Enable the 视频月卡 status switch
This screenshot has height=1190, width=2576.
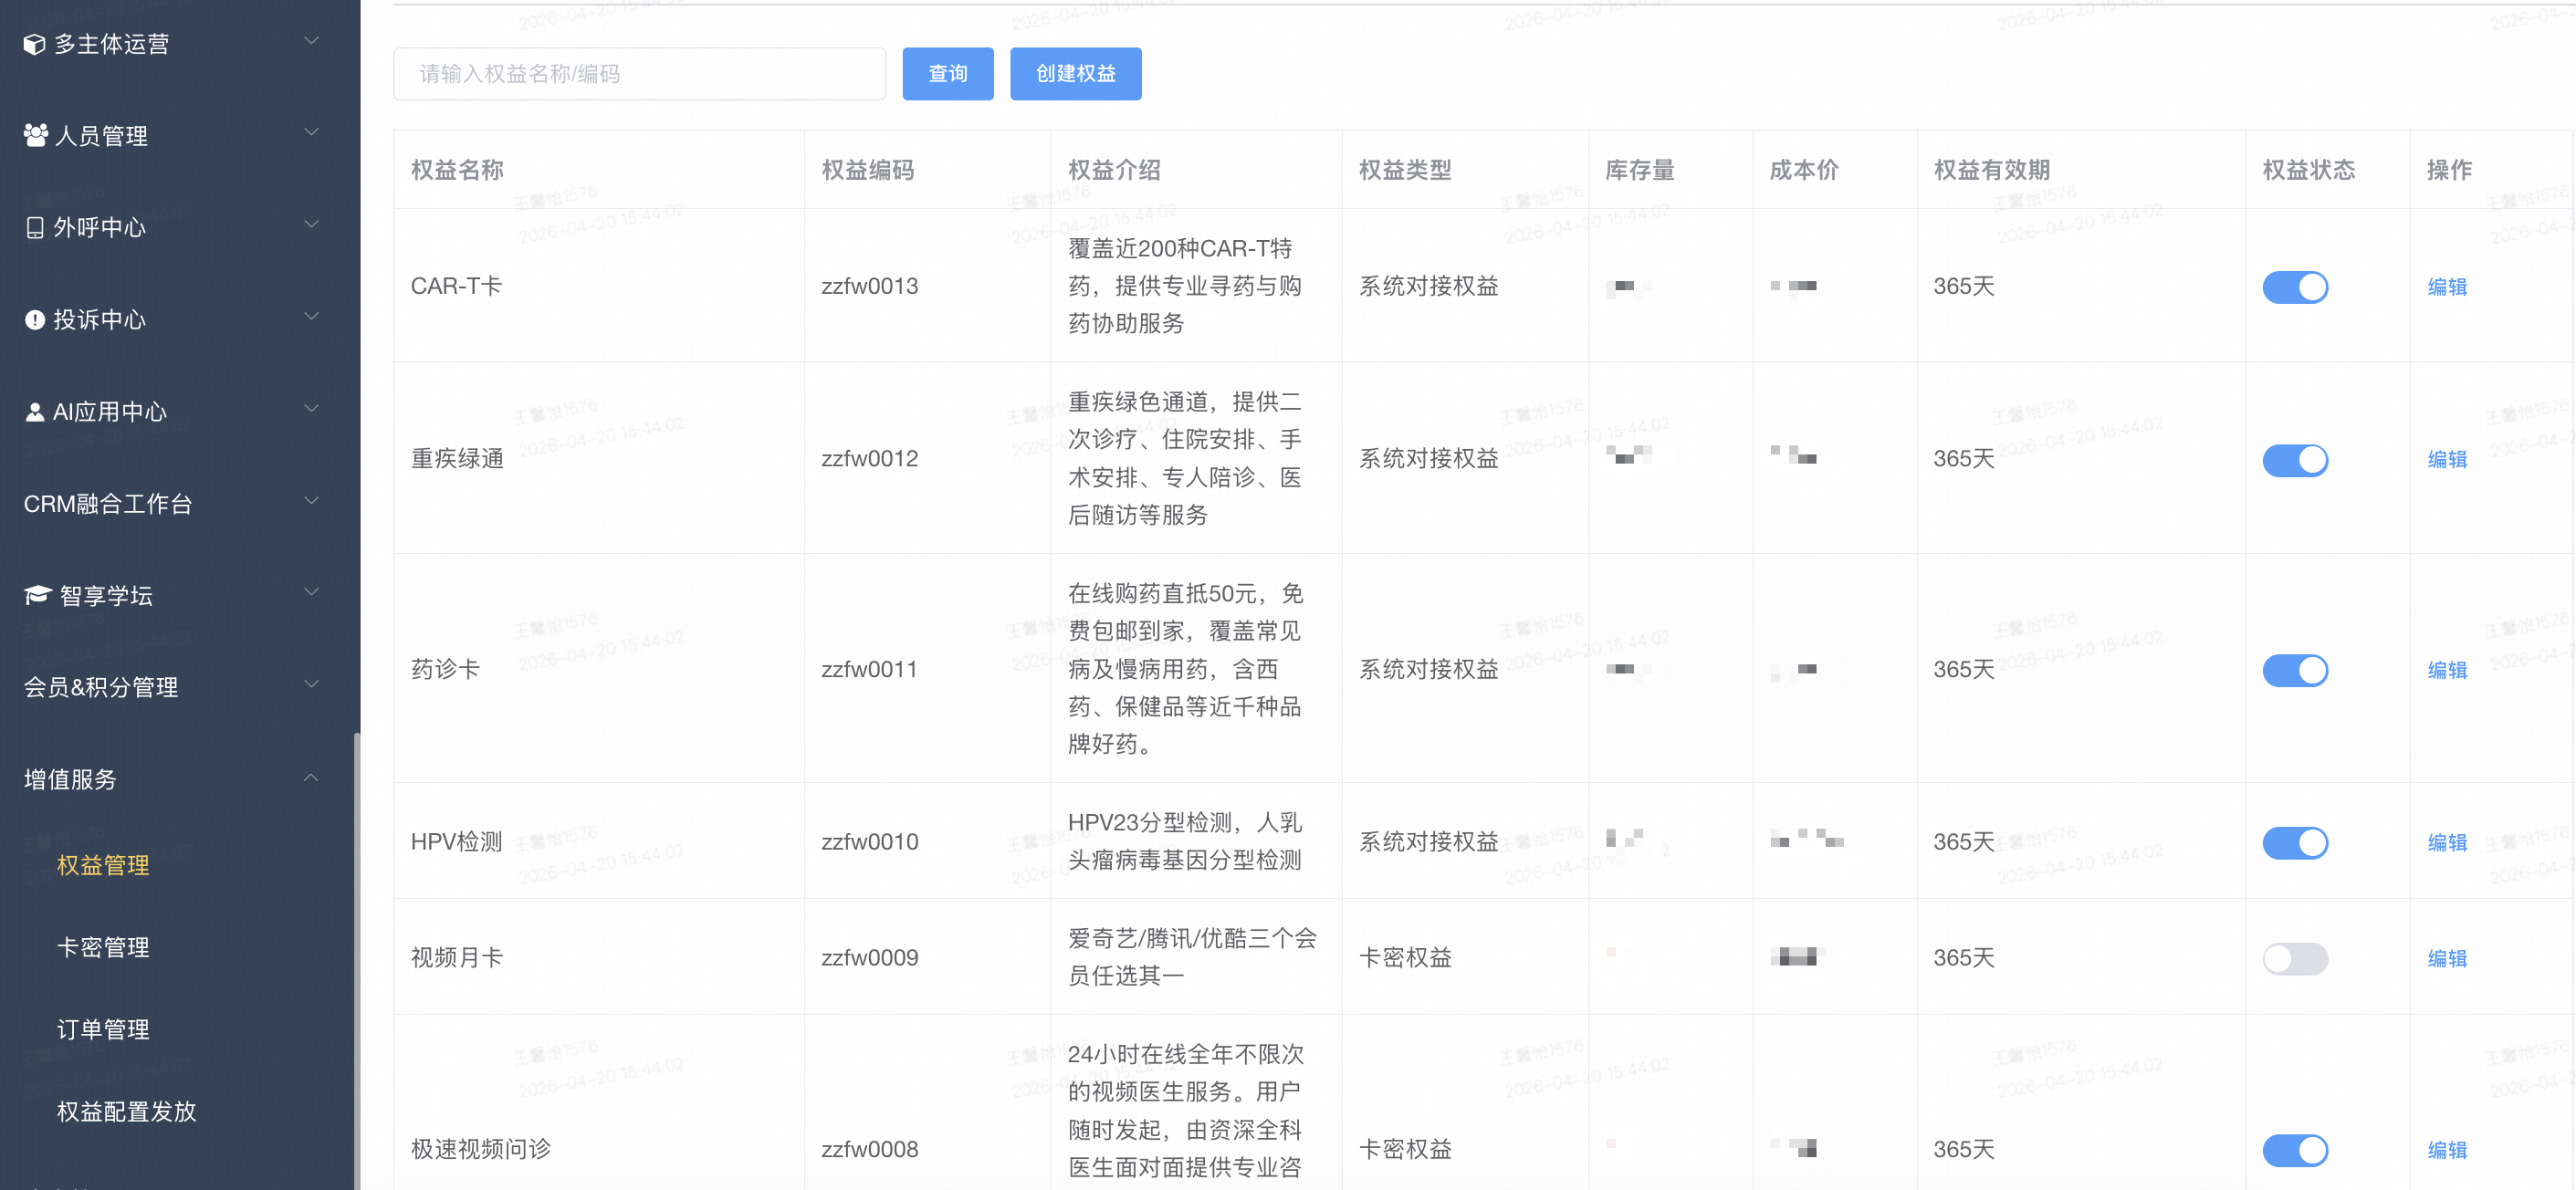tap(2294, 958)
